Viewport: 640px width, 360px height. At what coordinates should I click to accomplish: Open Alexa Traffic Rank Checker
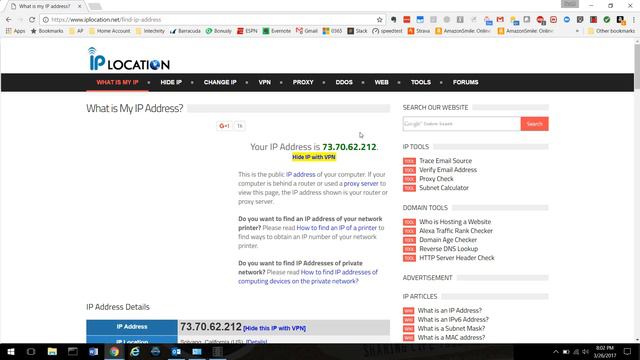pyautogui.click(x=456, y=231)
